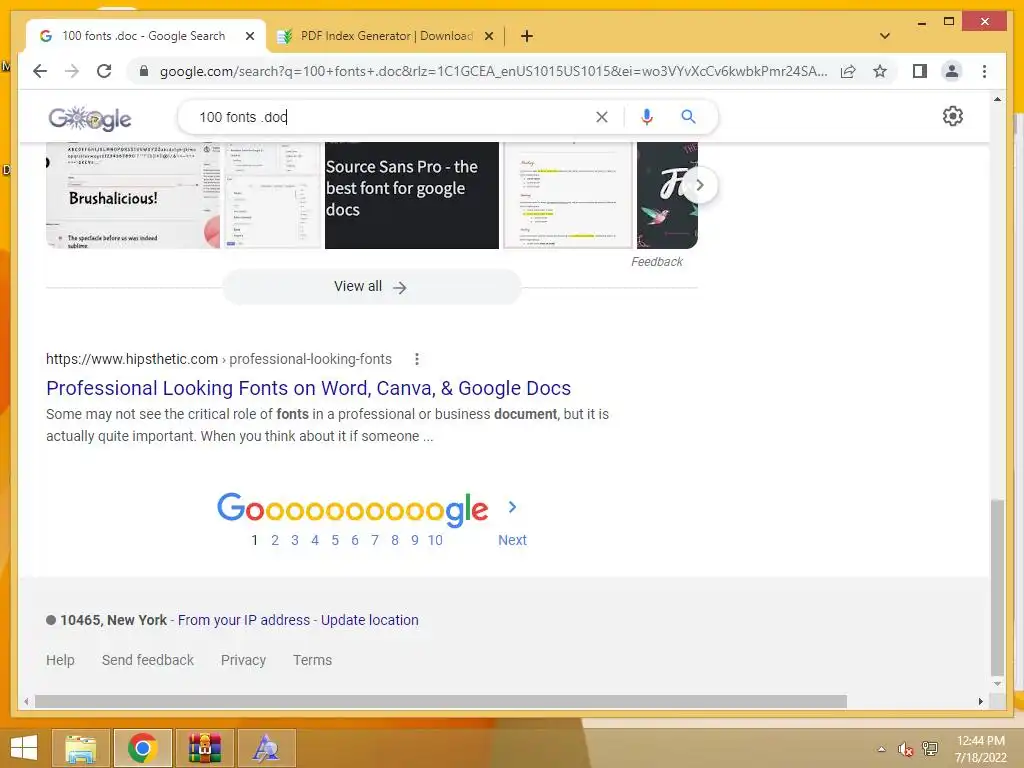Switch to the PDF Index Generator tab
This screenshot has width=1024, height=768.
coord(386,36)
